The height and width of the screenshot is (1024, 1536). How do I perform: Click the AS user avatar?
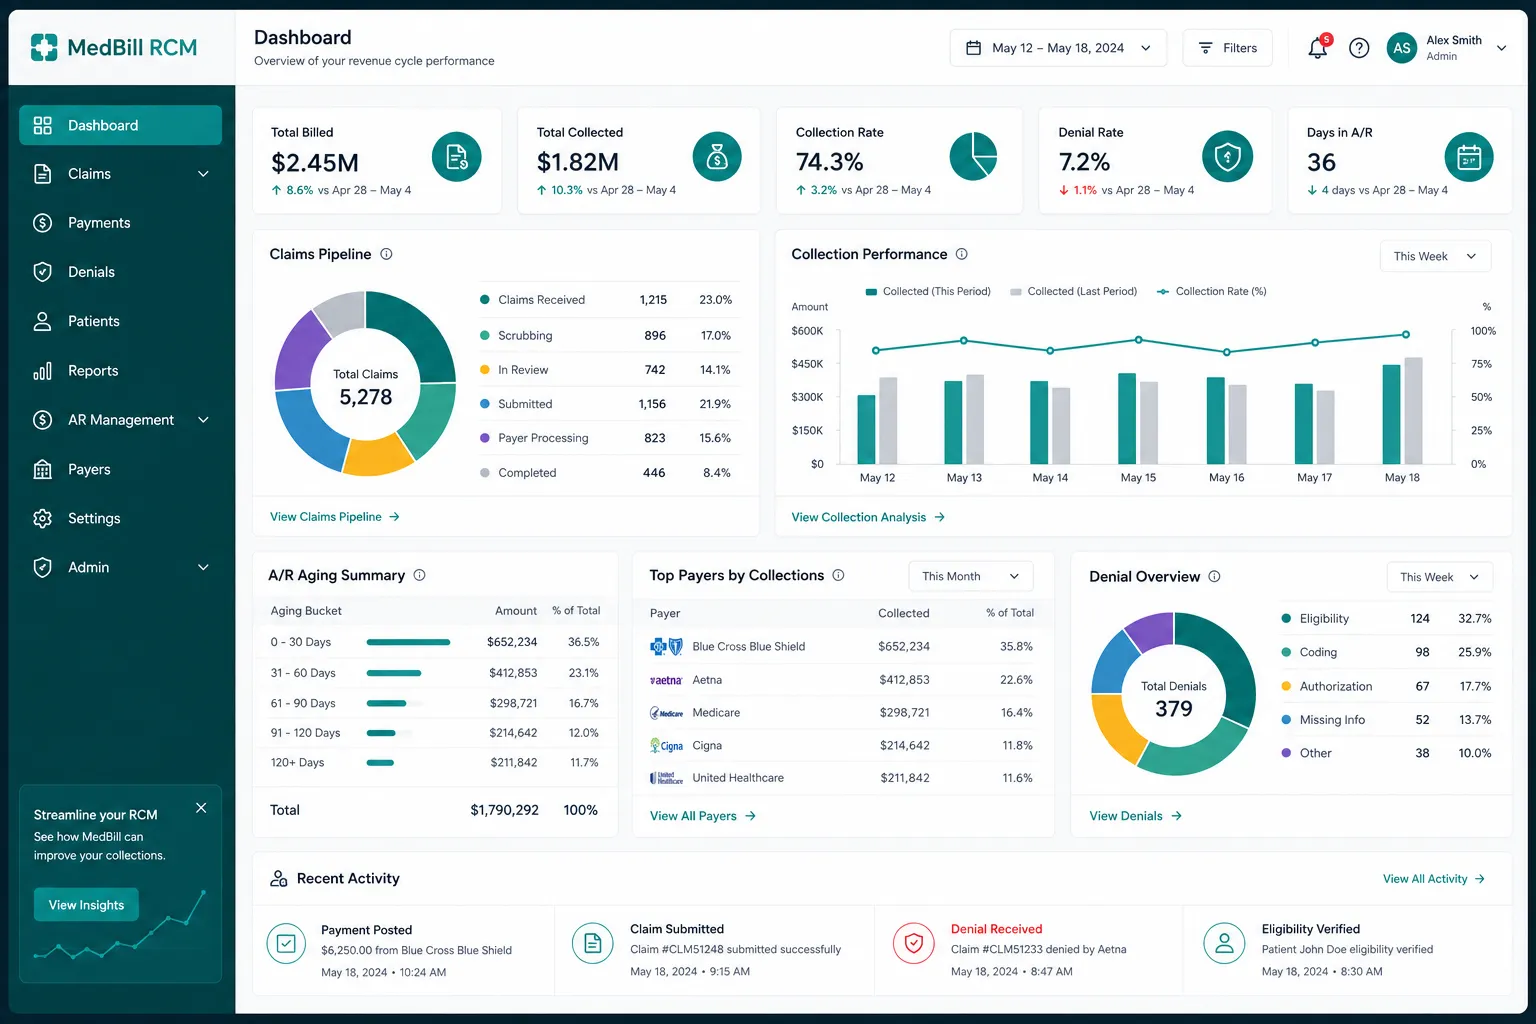[x=1402, y=48]
